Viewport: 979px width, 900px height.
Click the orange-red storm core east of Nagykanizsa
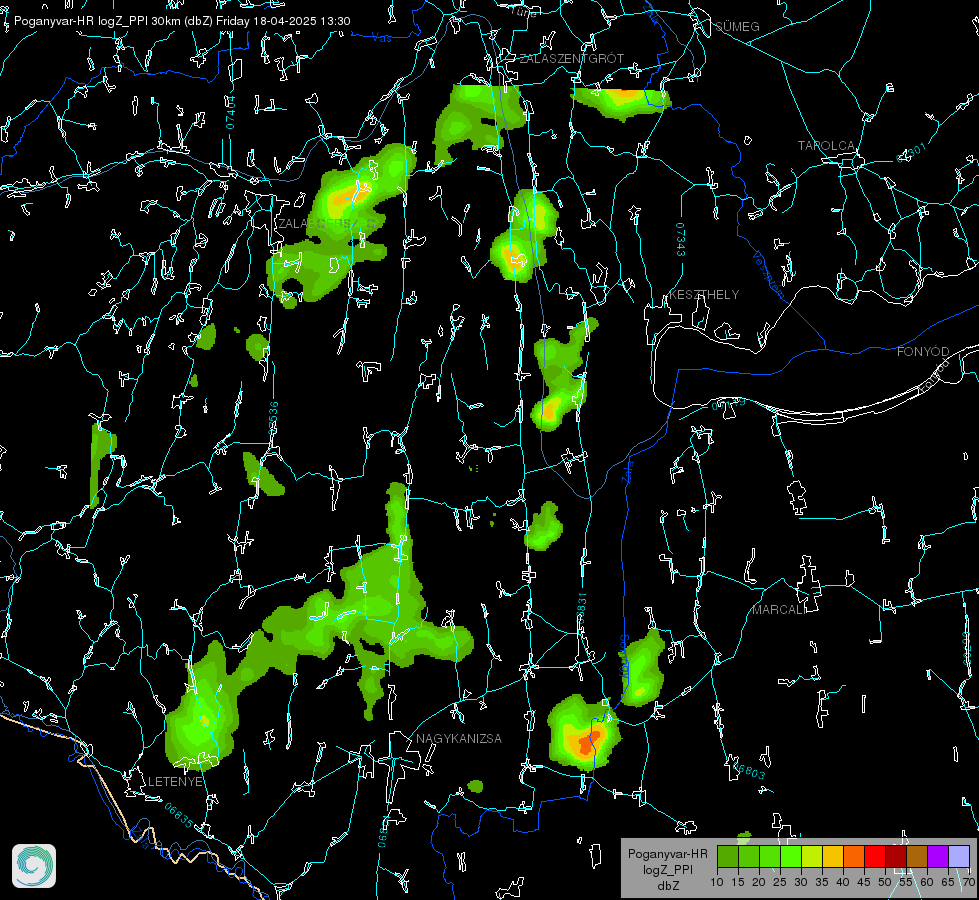(x=587, y=743)
